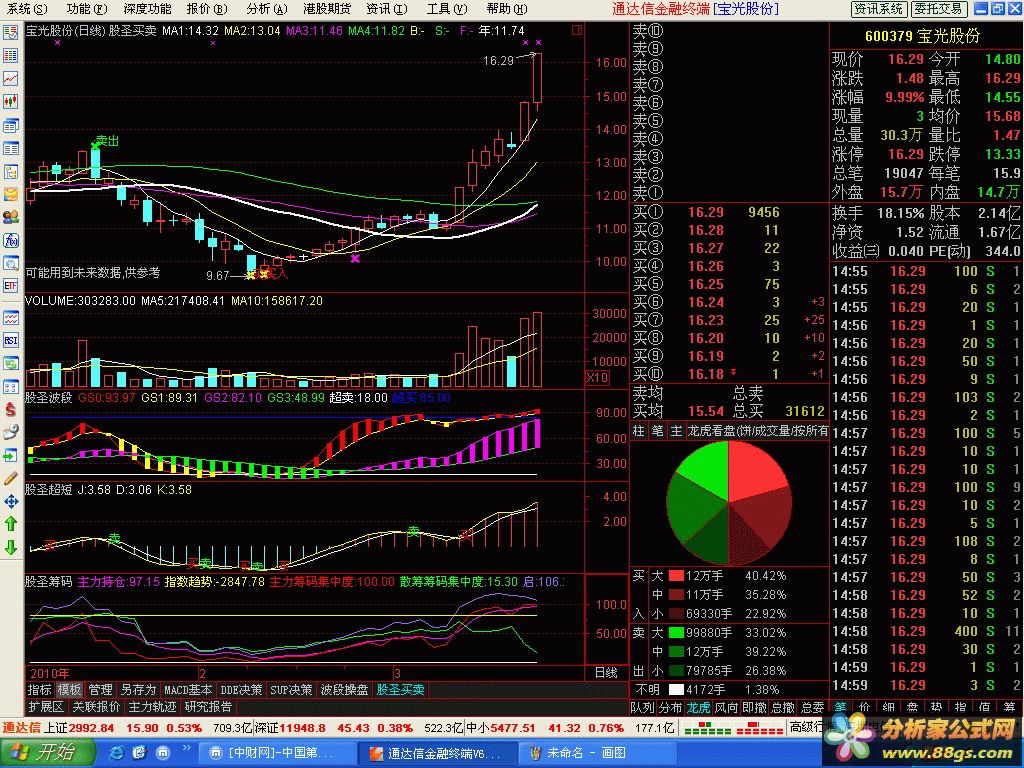The image size is (1024, 768).
Task: Open the two-people users sidebar icon
Action: (x=10, y=217)
